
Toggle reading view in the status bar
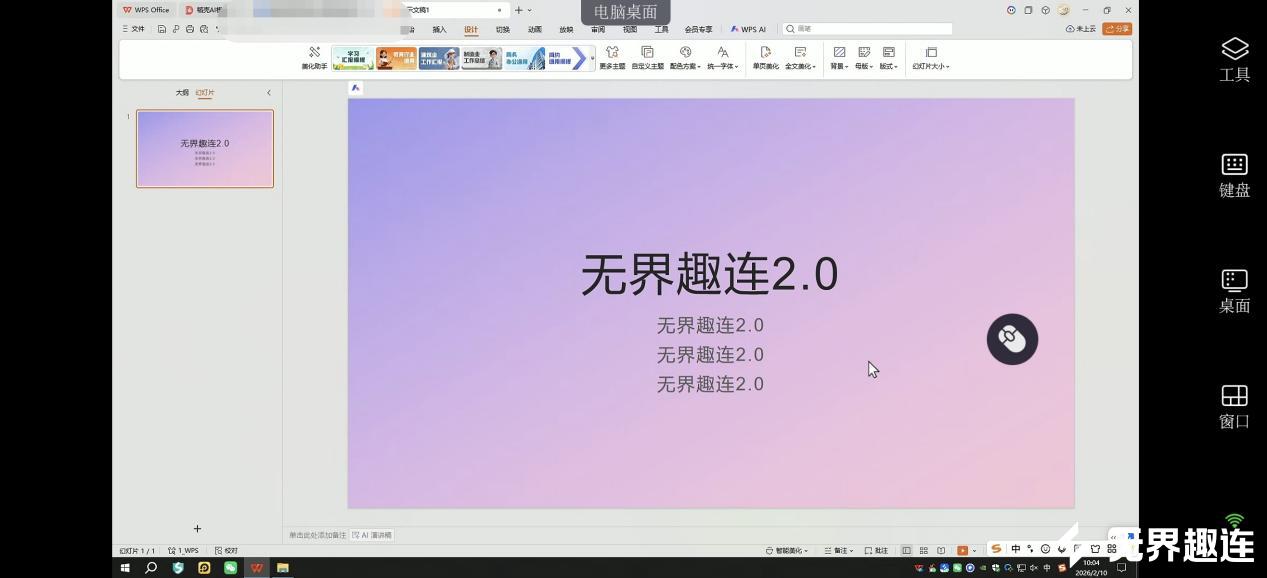coord(941,549)
